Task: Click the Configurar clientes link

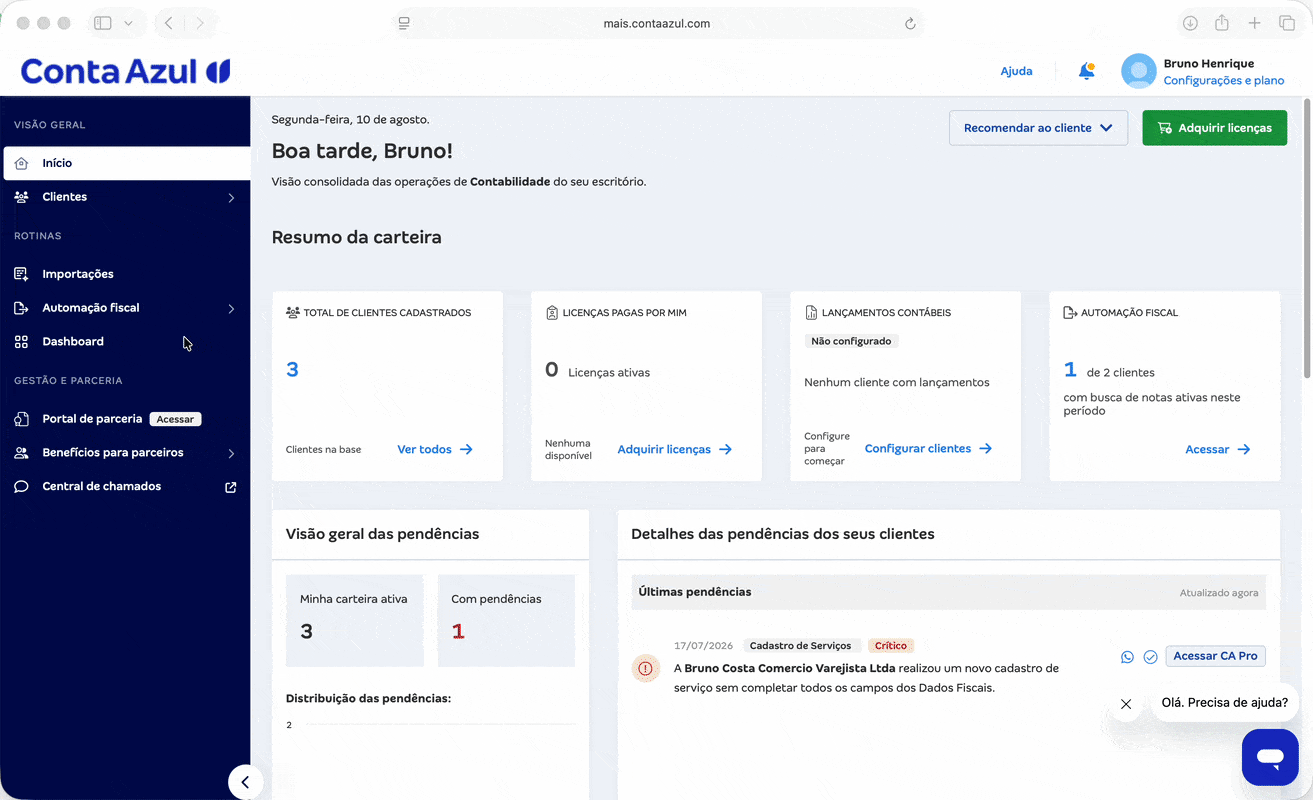Action: click(928, 449)
